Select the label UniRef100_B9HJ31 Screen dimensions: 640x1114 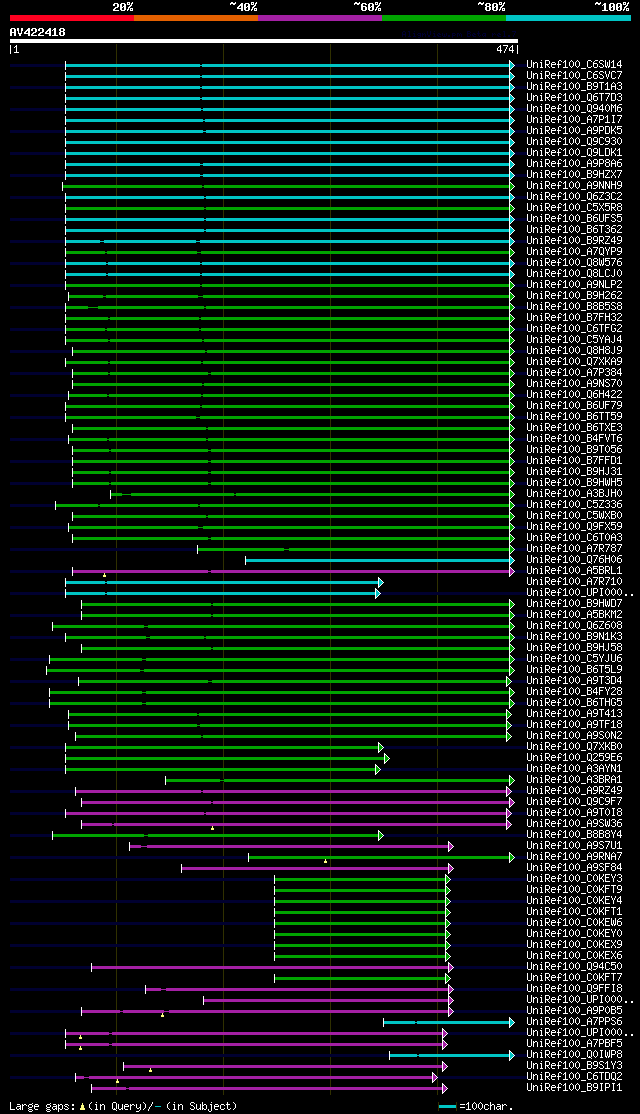pyautogui.click(x=575, y=472)
